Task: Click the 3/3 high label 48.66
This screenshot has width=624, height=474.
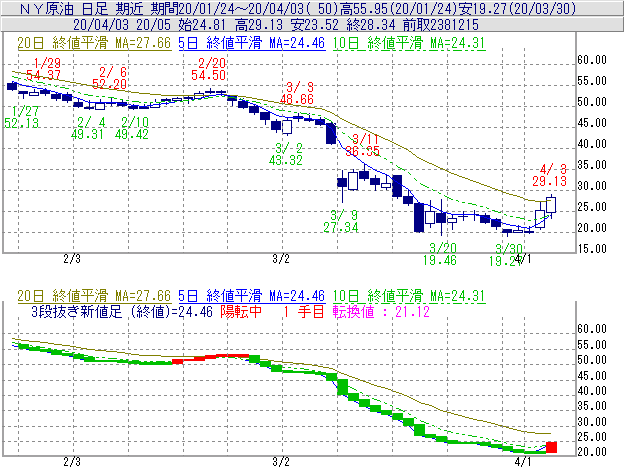Action: point(297,93)
